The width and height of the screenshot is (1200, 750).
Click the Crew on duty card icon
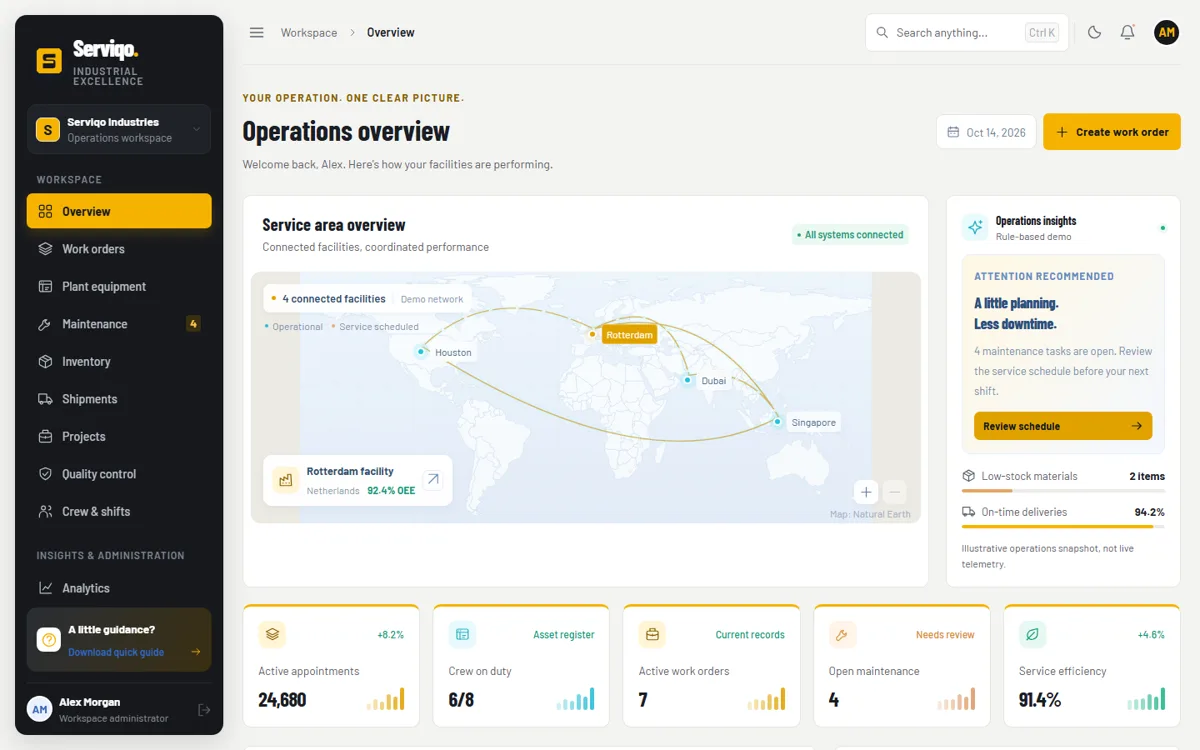point(462,634)
